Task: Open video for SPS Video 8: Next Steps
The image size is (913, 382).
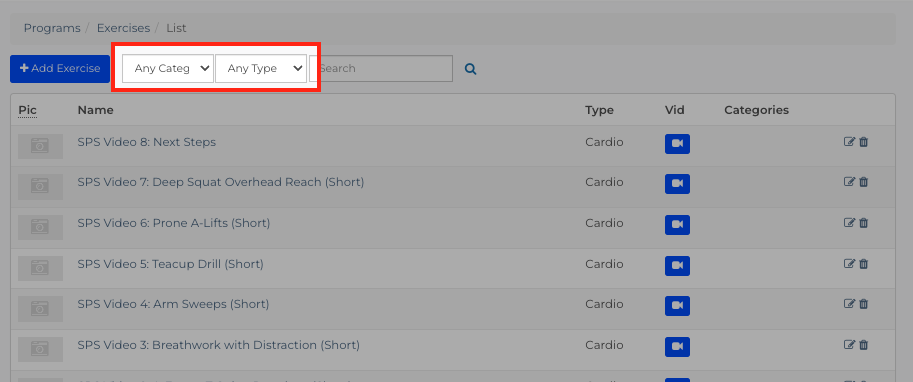Action: pyautogui.click(x=677, y=144)
